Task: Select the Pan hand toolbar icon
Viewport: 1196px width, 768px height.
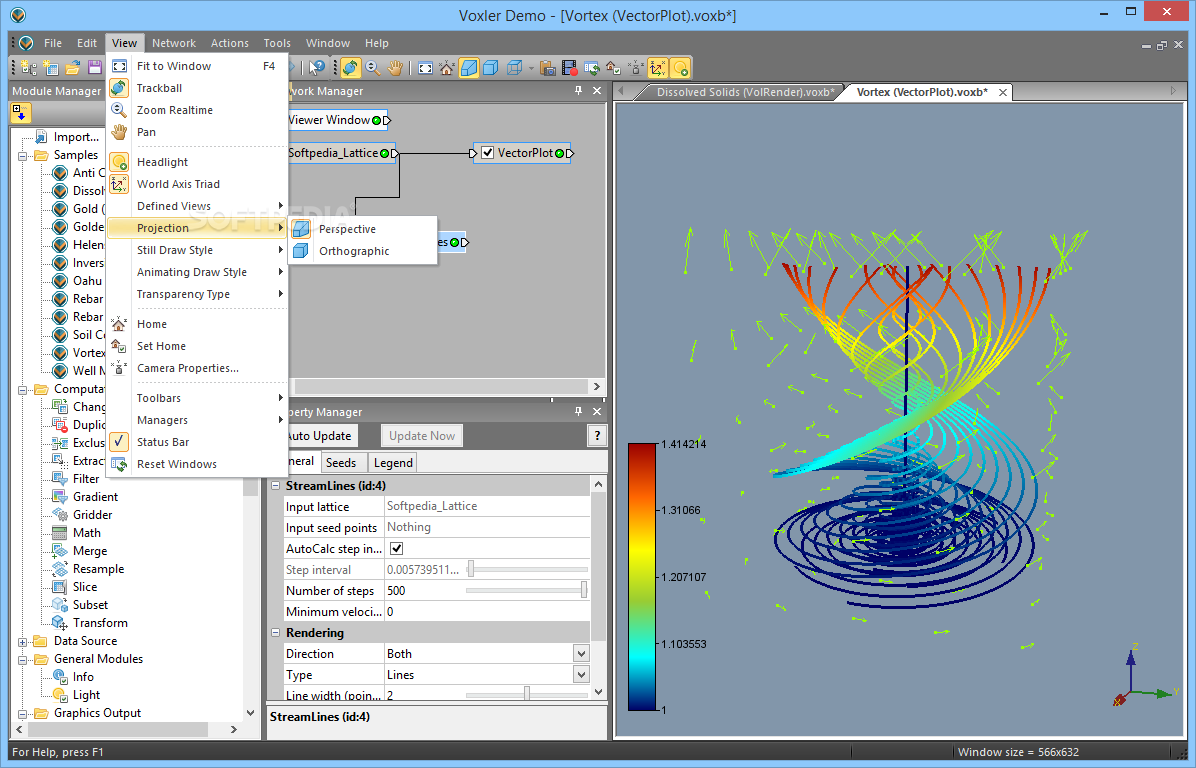Action: tap(394, 68)
